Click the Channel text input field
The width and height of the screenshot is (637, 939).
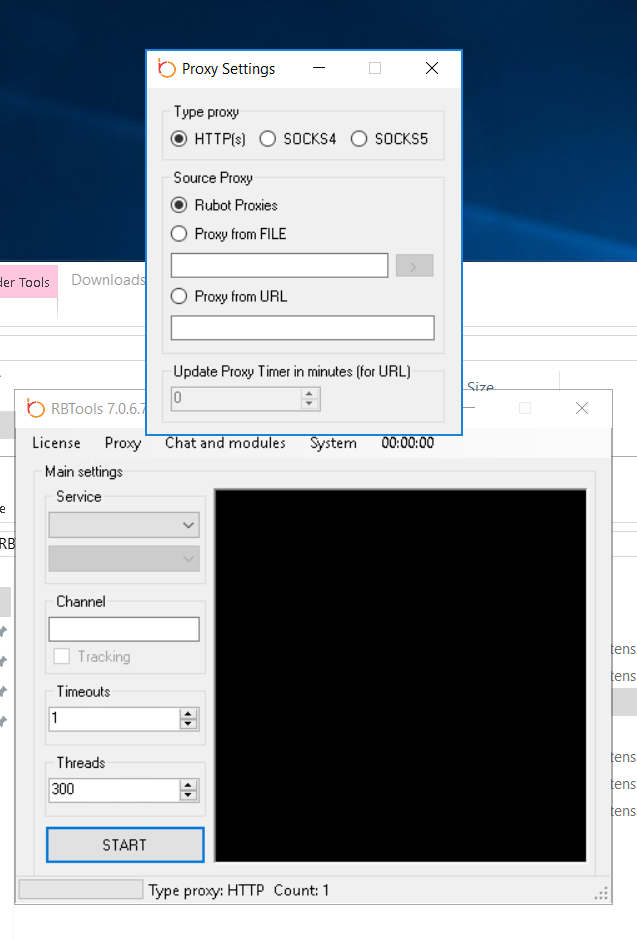pos(124,629)
